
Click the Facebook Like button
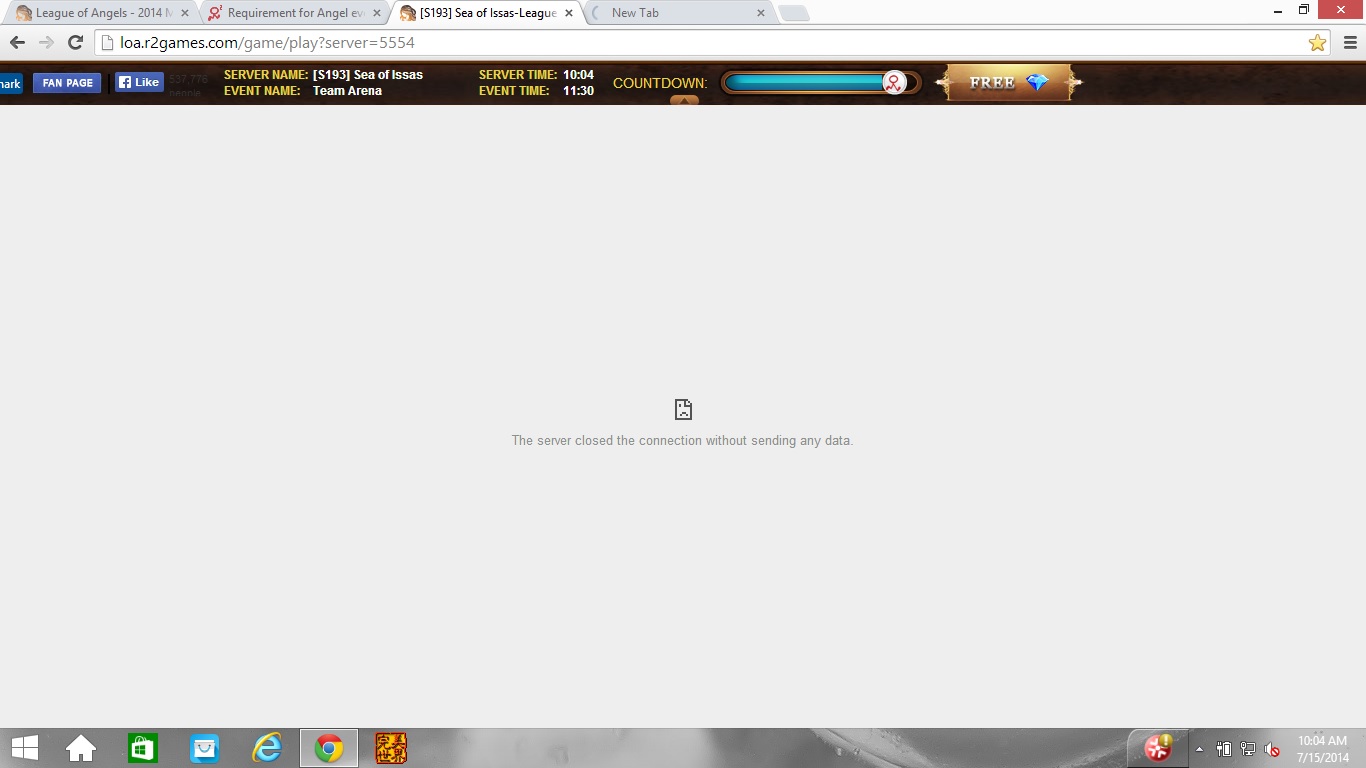pyautogui.click(x=138, y=83)
